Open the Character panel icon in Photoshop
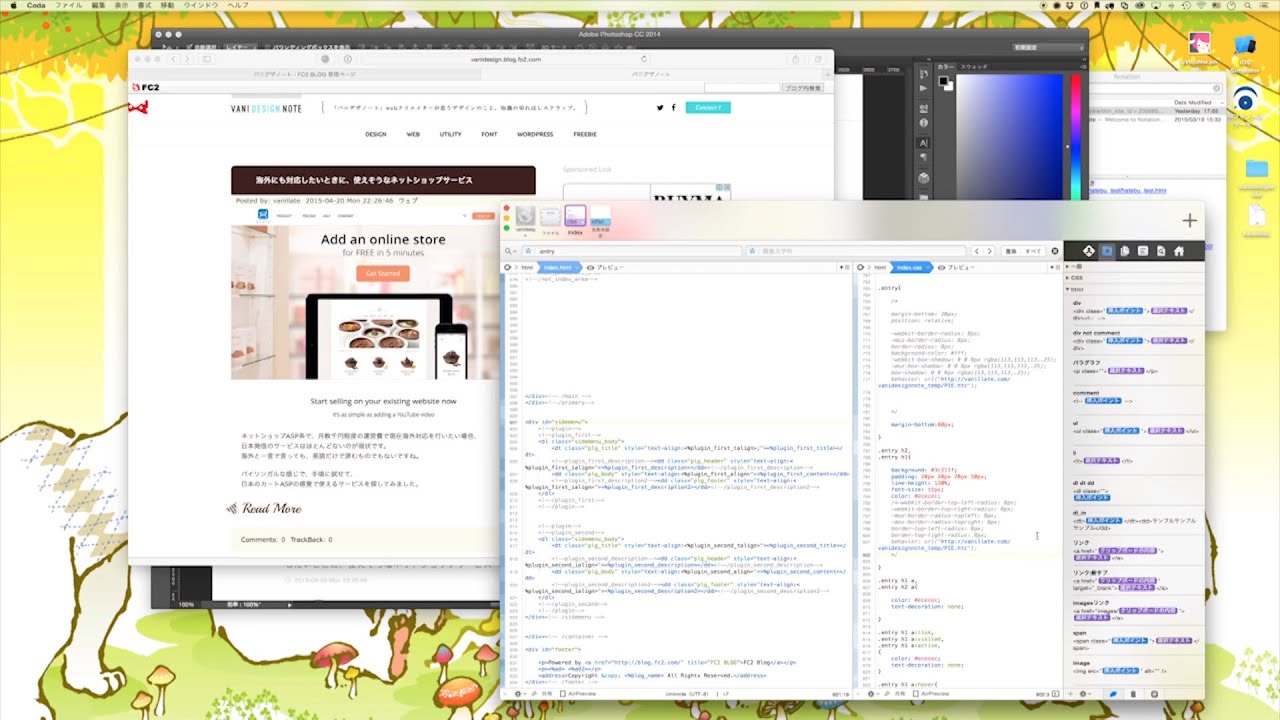Viewport: 1280px width, 720px height. click(x=924, y=141)
